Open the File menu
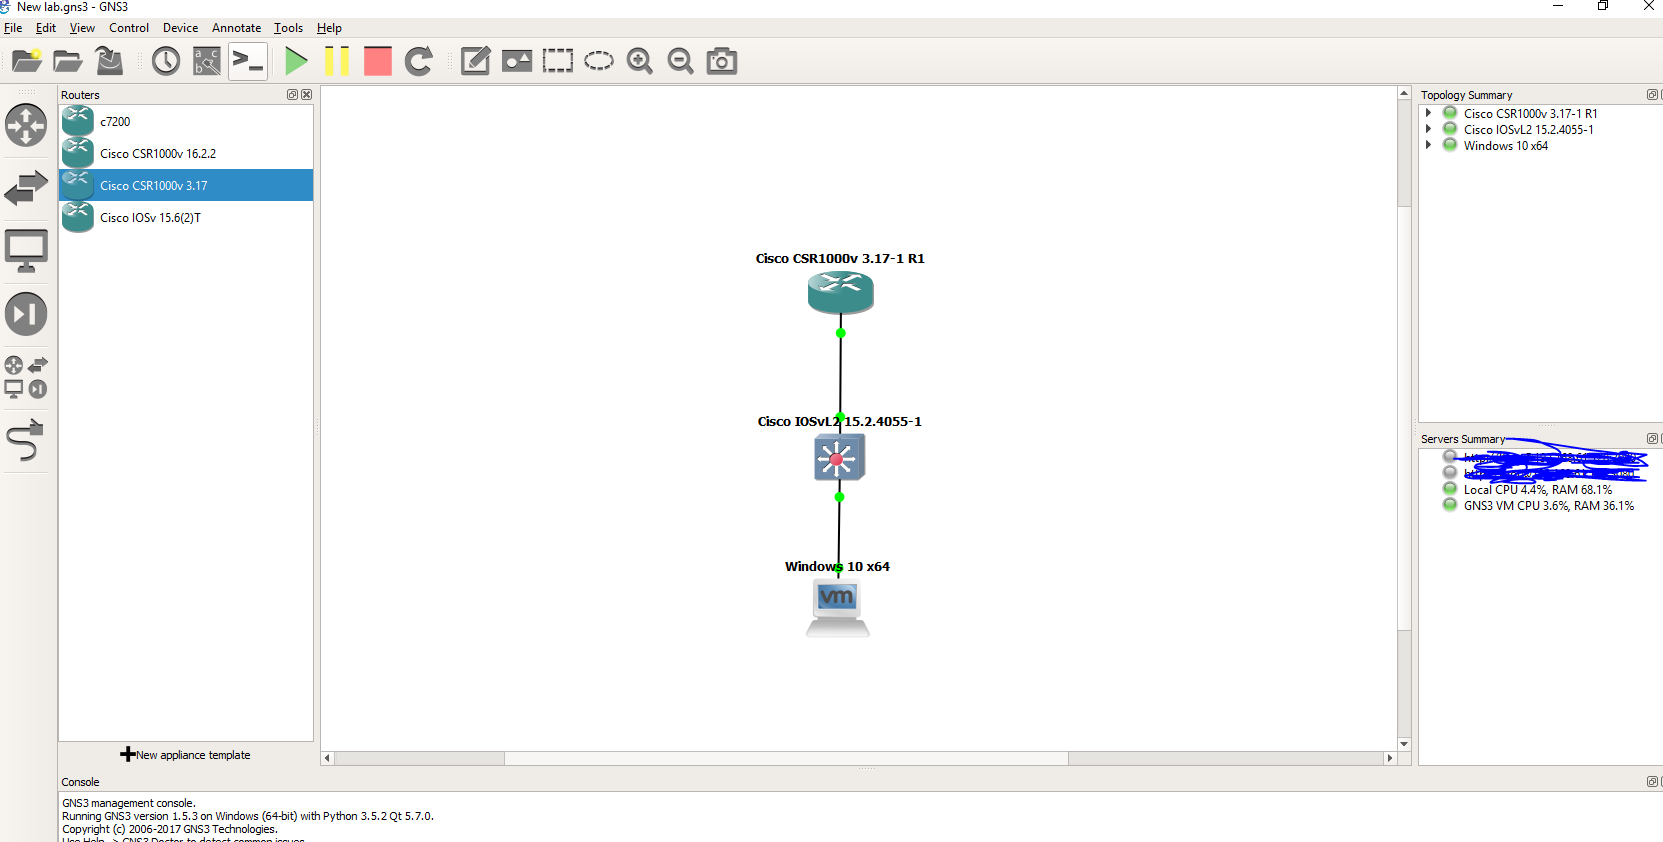The image size is (1663, 842). (13, 28)
